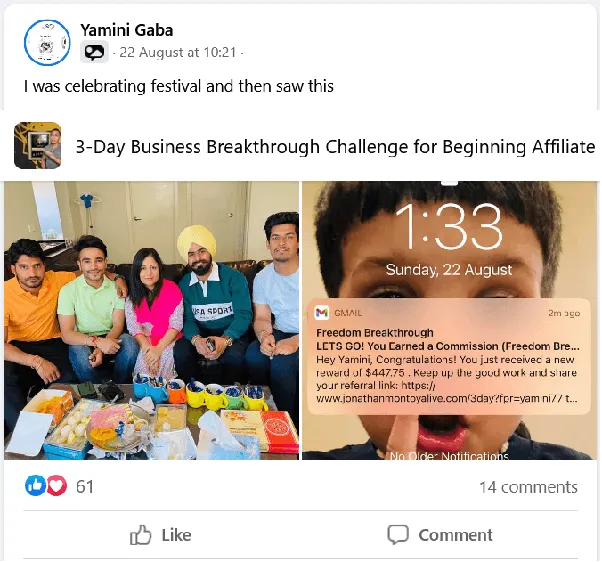Open the Yamini Gaba profile name link
Image resolution: width=602 pixels, height=562 pixels.
coord(127,30)
